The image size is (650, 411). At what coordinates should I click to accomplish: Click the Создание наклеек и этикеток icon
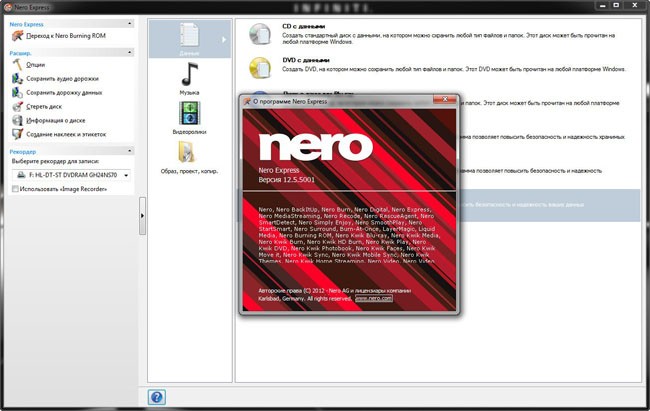17,134
